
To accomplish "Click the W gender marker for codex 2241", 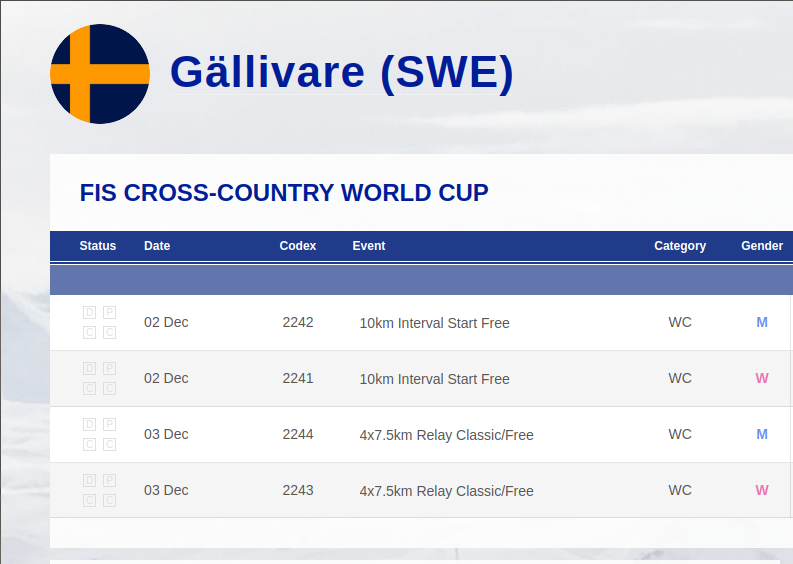I will (762, 378).
